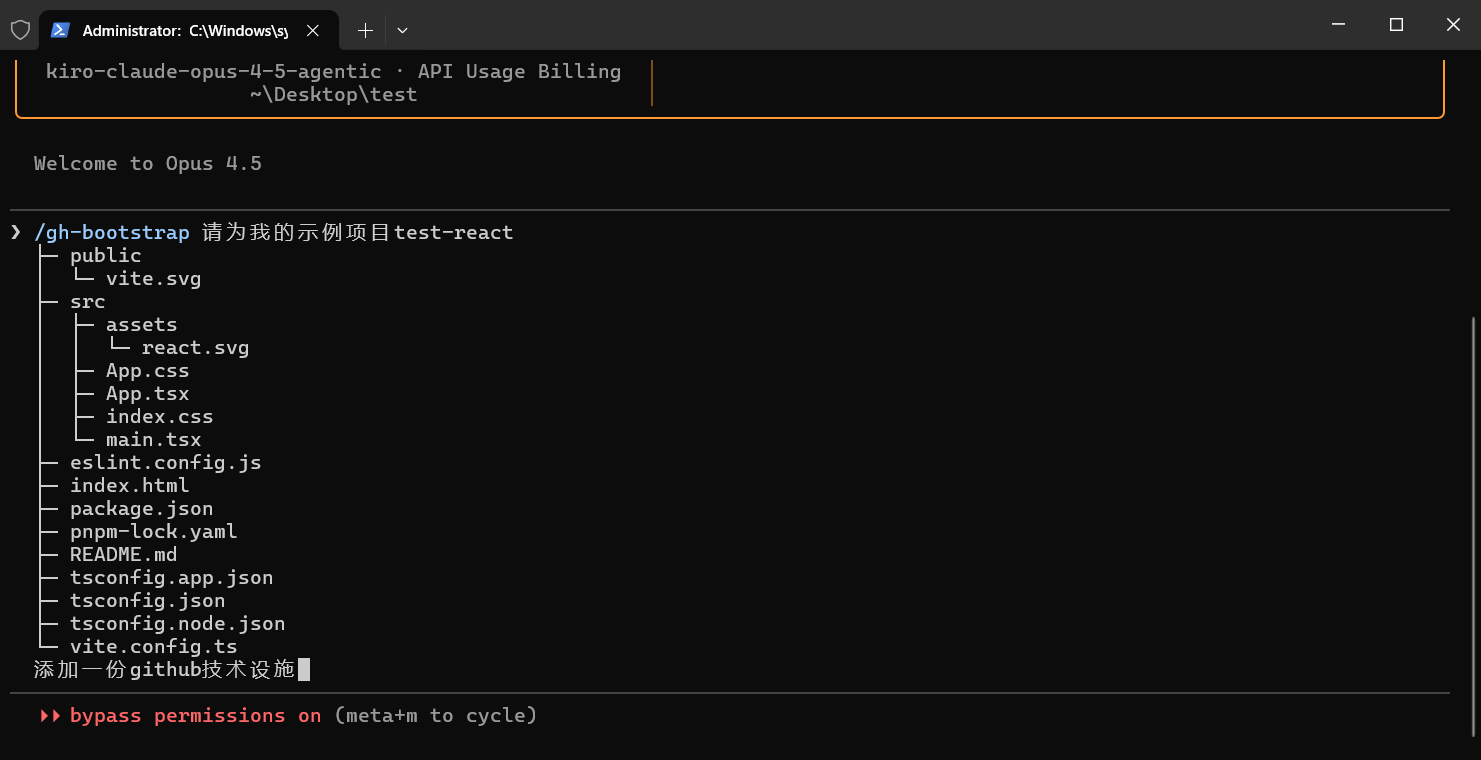Toggle the bypass permissions on indicator
The image size is (1481, 760).
point(195,716)
